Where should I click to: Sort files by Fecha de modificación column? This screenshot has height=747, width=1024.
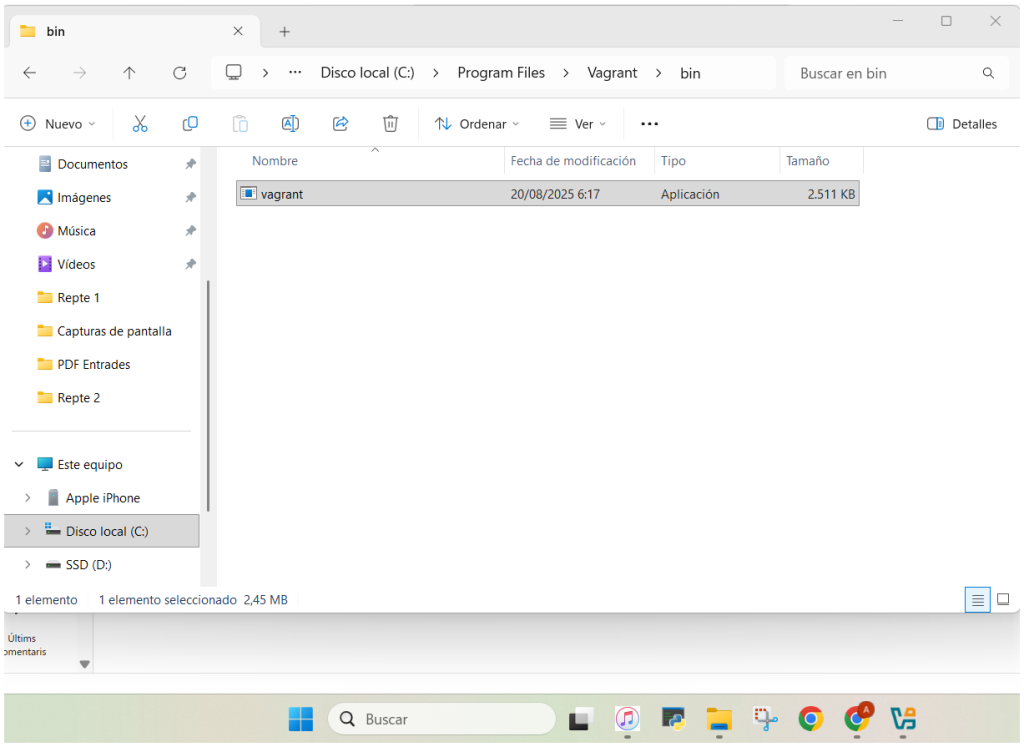tap(573, 161)
